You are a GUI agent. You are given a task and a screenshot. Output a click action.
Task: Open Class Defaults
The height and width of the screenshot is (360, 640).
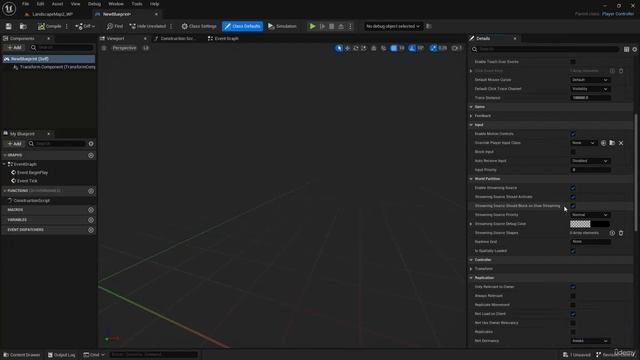(x=242, y=26)
